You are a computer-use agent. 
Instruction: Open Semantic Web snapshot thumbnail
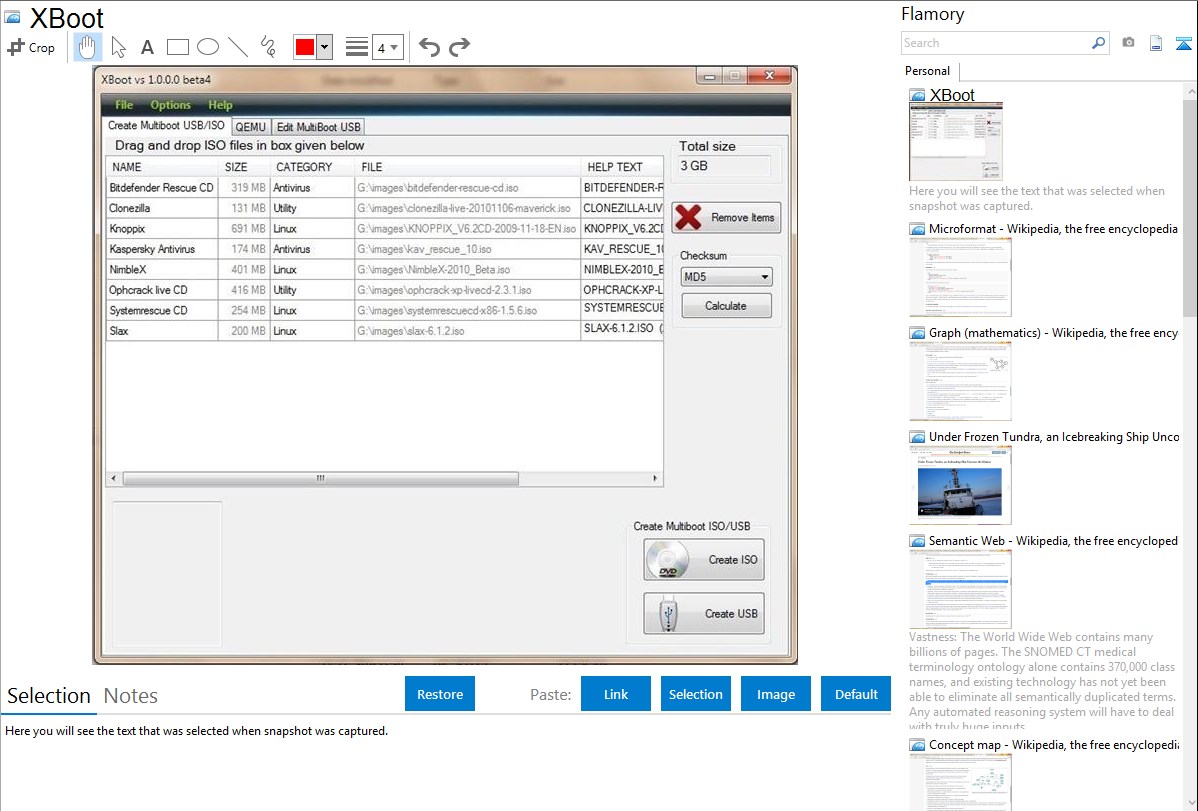[960, 589]
